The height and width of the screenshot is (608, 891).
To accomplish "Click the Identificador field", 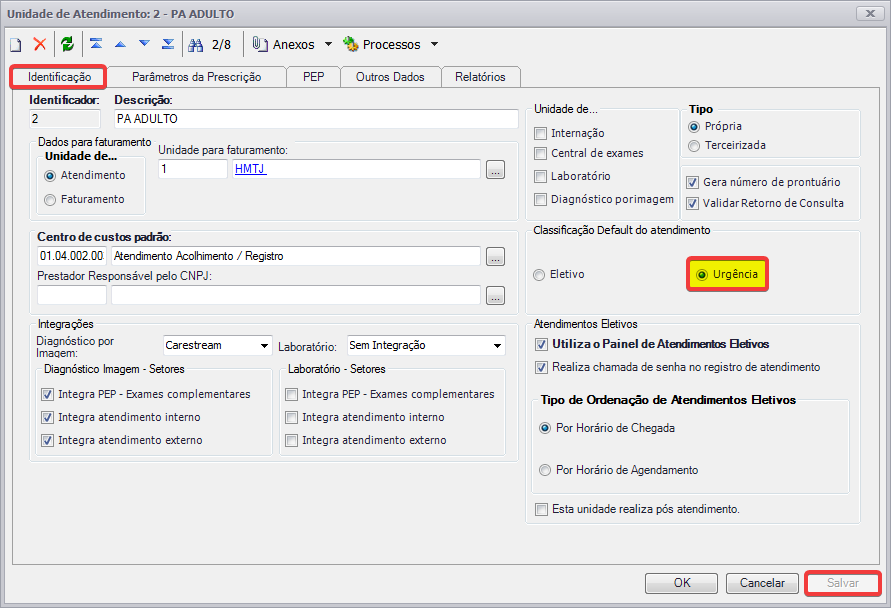I will [65, 119].
